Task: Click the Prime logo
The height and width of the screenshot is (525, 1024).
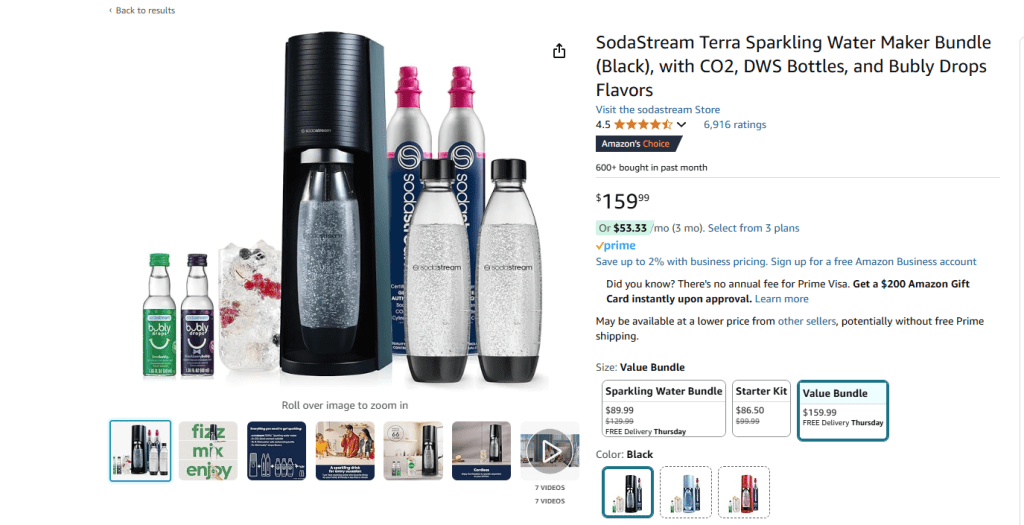Action: [x=615, y=246]
